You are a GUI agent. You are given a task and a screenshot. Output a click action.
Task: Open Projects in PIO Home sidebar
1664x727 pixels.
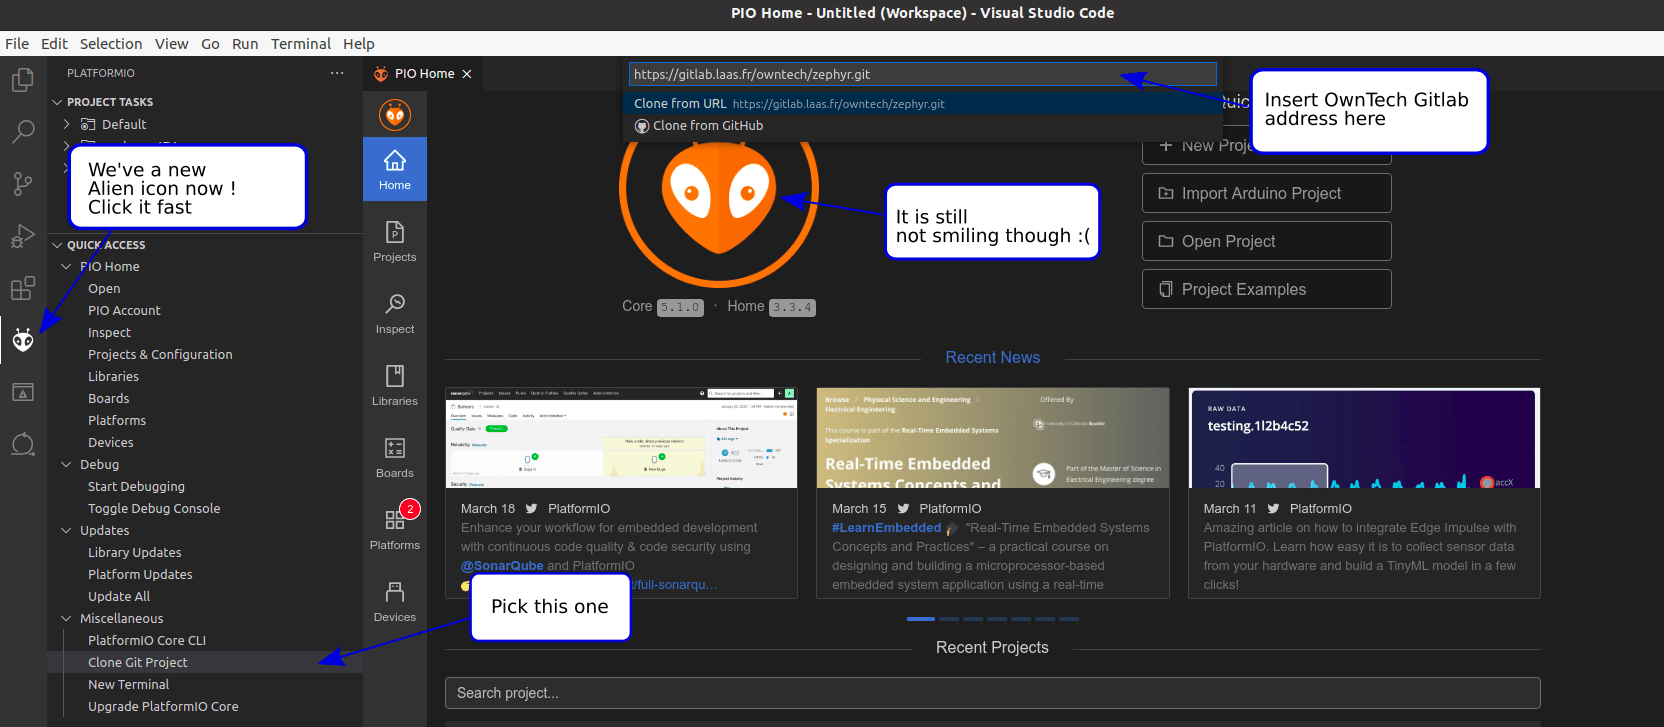pos(395,241)
